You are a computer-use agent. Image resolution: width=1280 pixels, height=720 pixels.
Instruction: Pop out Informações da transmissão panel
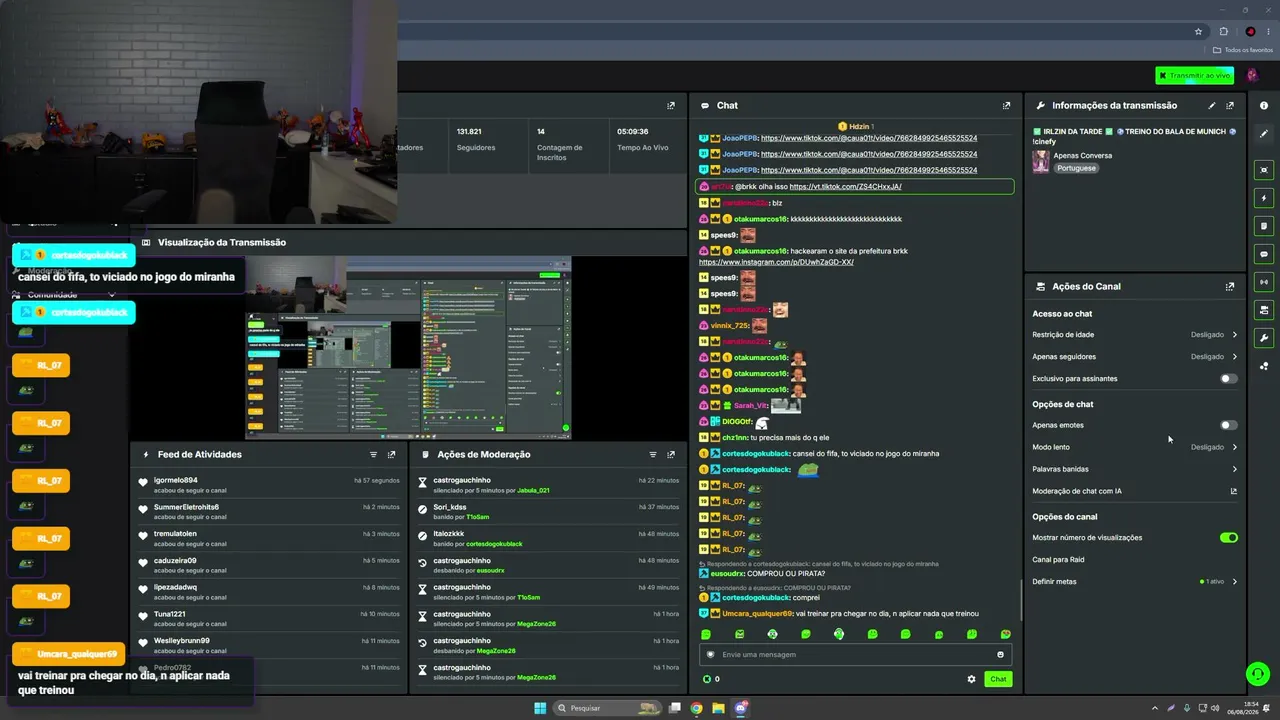point(1230,105)
